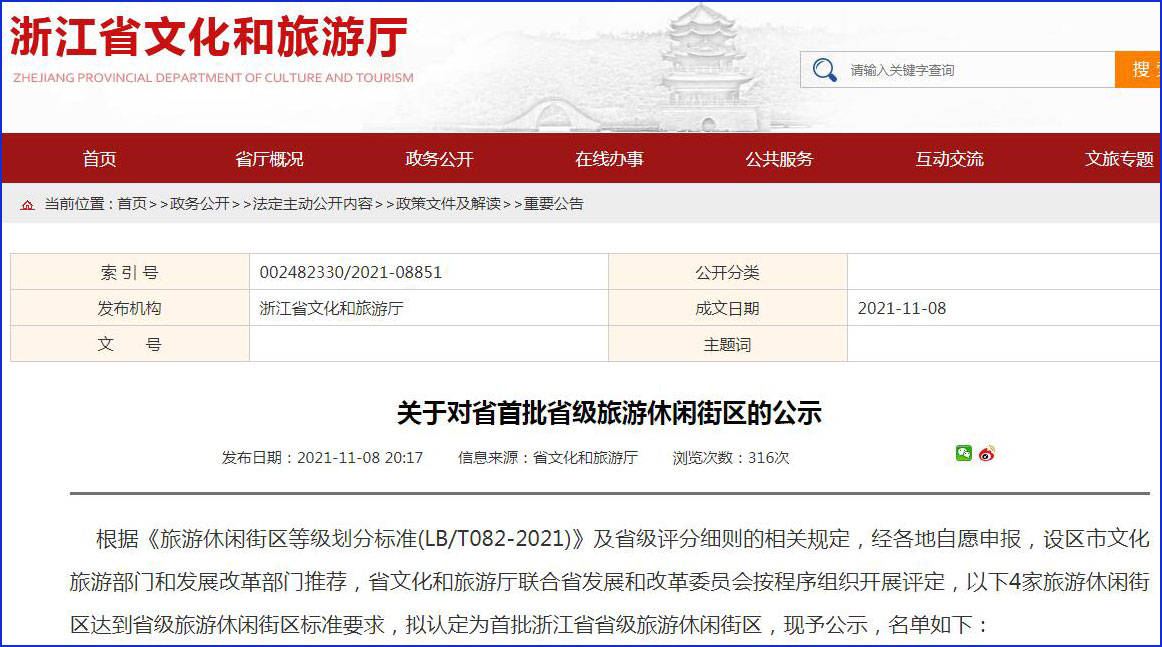1162x647 pixels.
Task: Click the home icon in breadcrumb bar
Action: (x=27, y=204)
